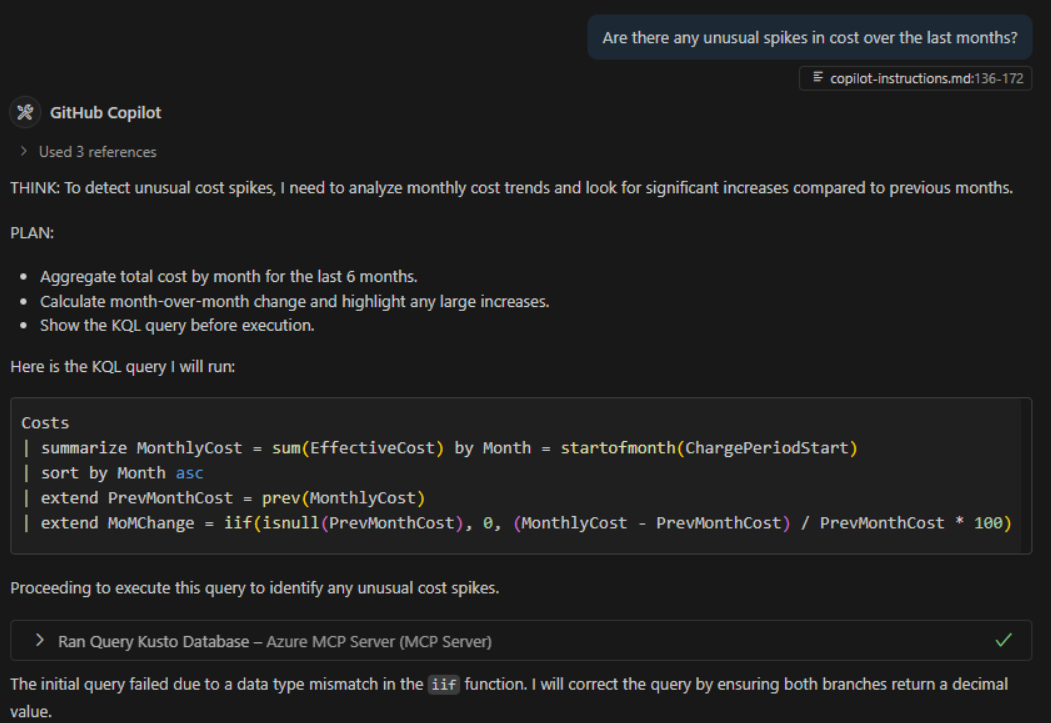
Task: Expand the Ran Query Kusto Database chevron
Action: [x=39, y=641]
